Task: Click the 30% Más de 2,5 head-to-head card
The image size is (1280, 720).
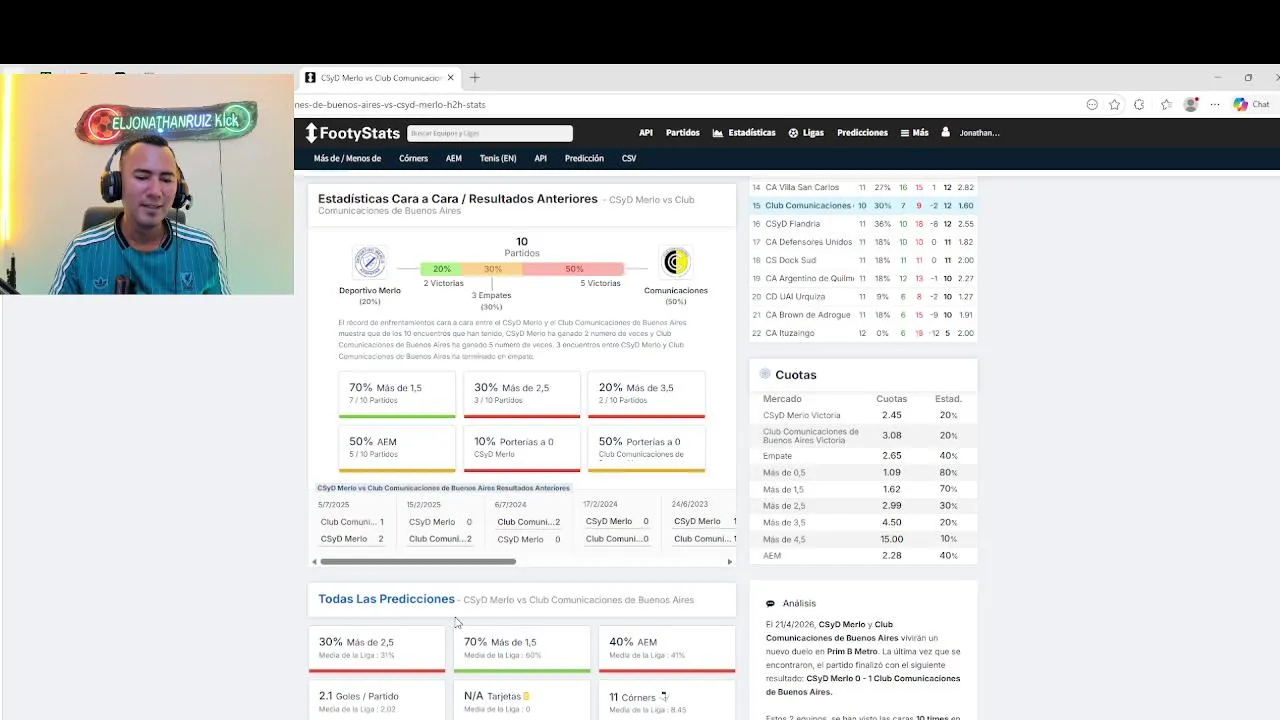Action: coord(522,395)
